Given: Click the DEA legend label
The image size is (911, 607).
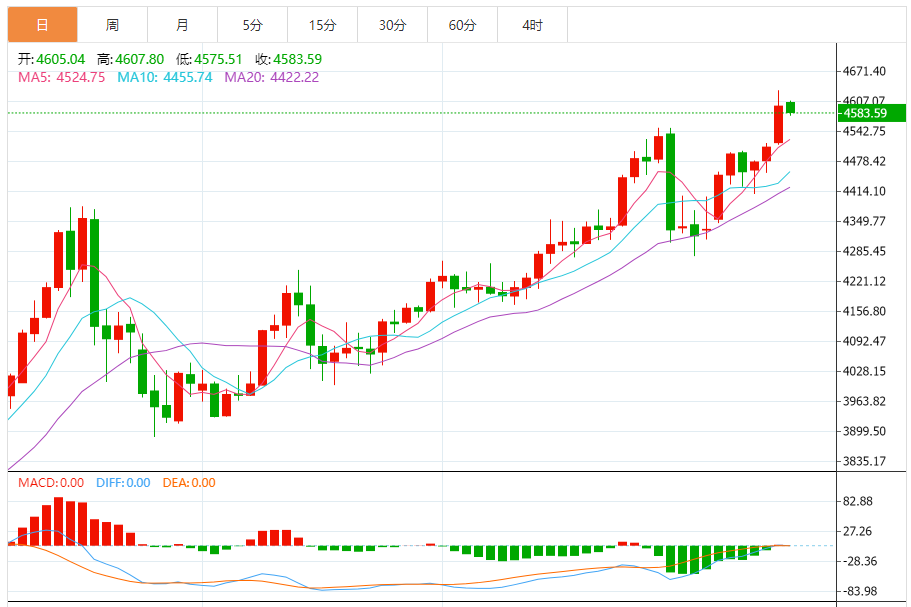Looking at the screenshot, I should click(x=189, y=483).
